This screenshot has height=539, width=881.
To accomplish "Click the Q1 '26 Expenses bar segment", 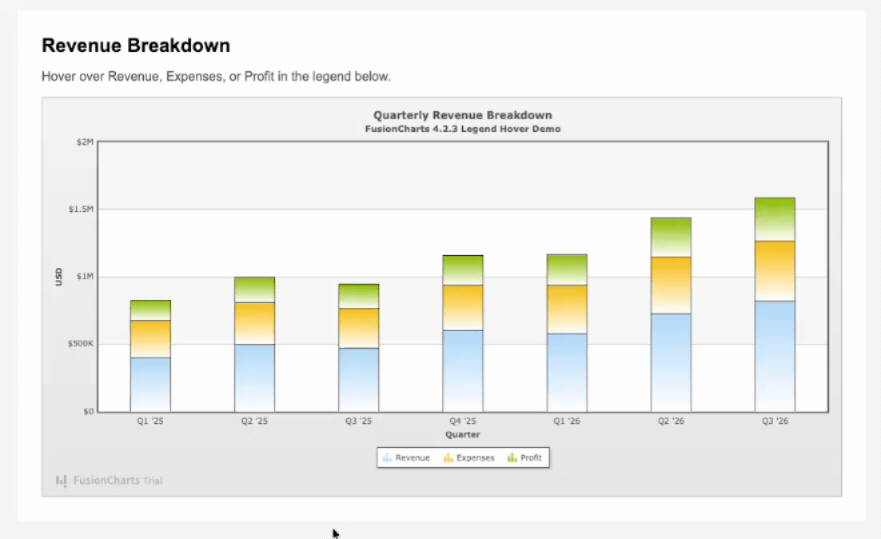I will 567,310.
